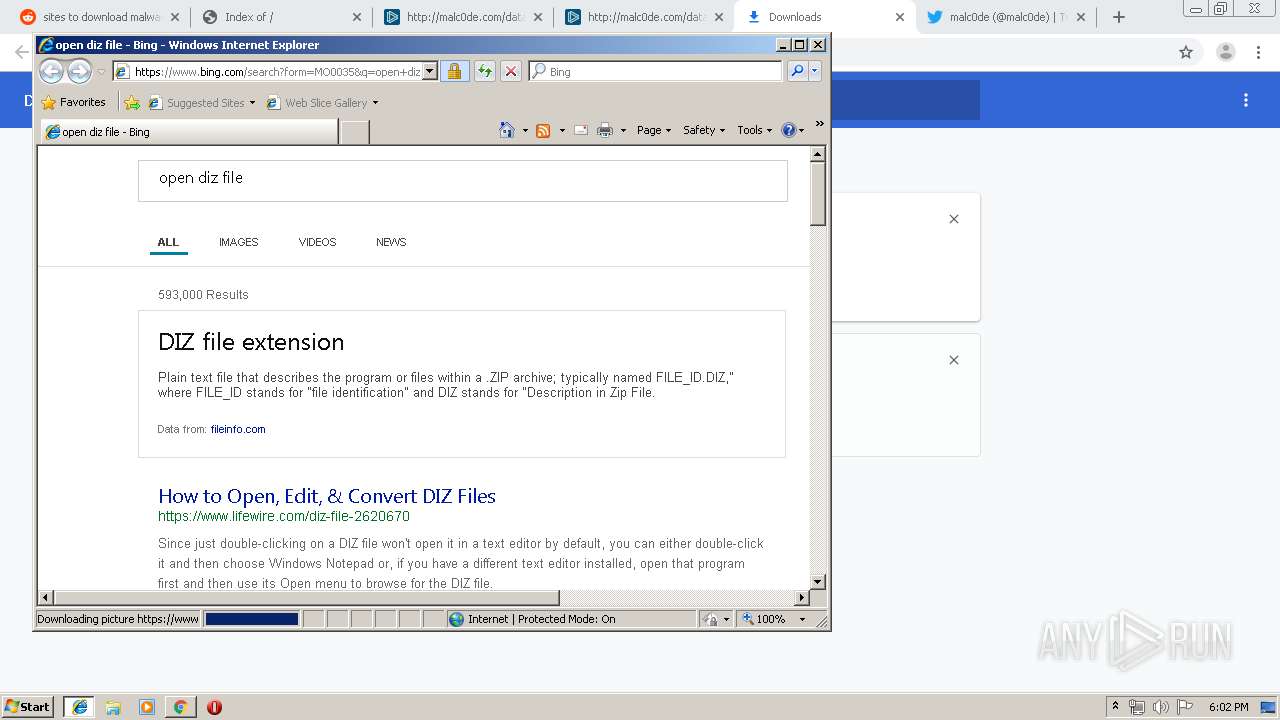
Task: Click the security lock icon in IE
Action: [x=454, y=71]
